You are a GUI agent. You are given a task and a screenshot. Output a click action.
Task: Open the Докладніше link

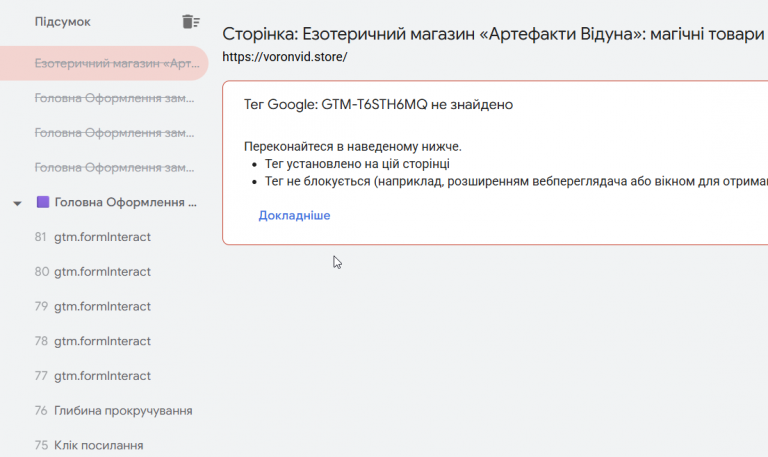294,216
